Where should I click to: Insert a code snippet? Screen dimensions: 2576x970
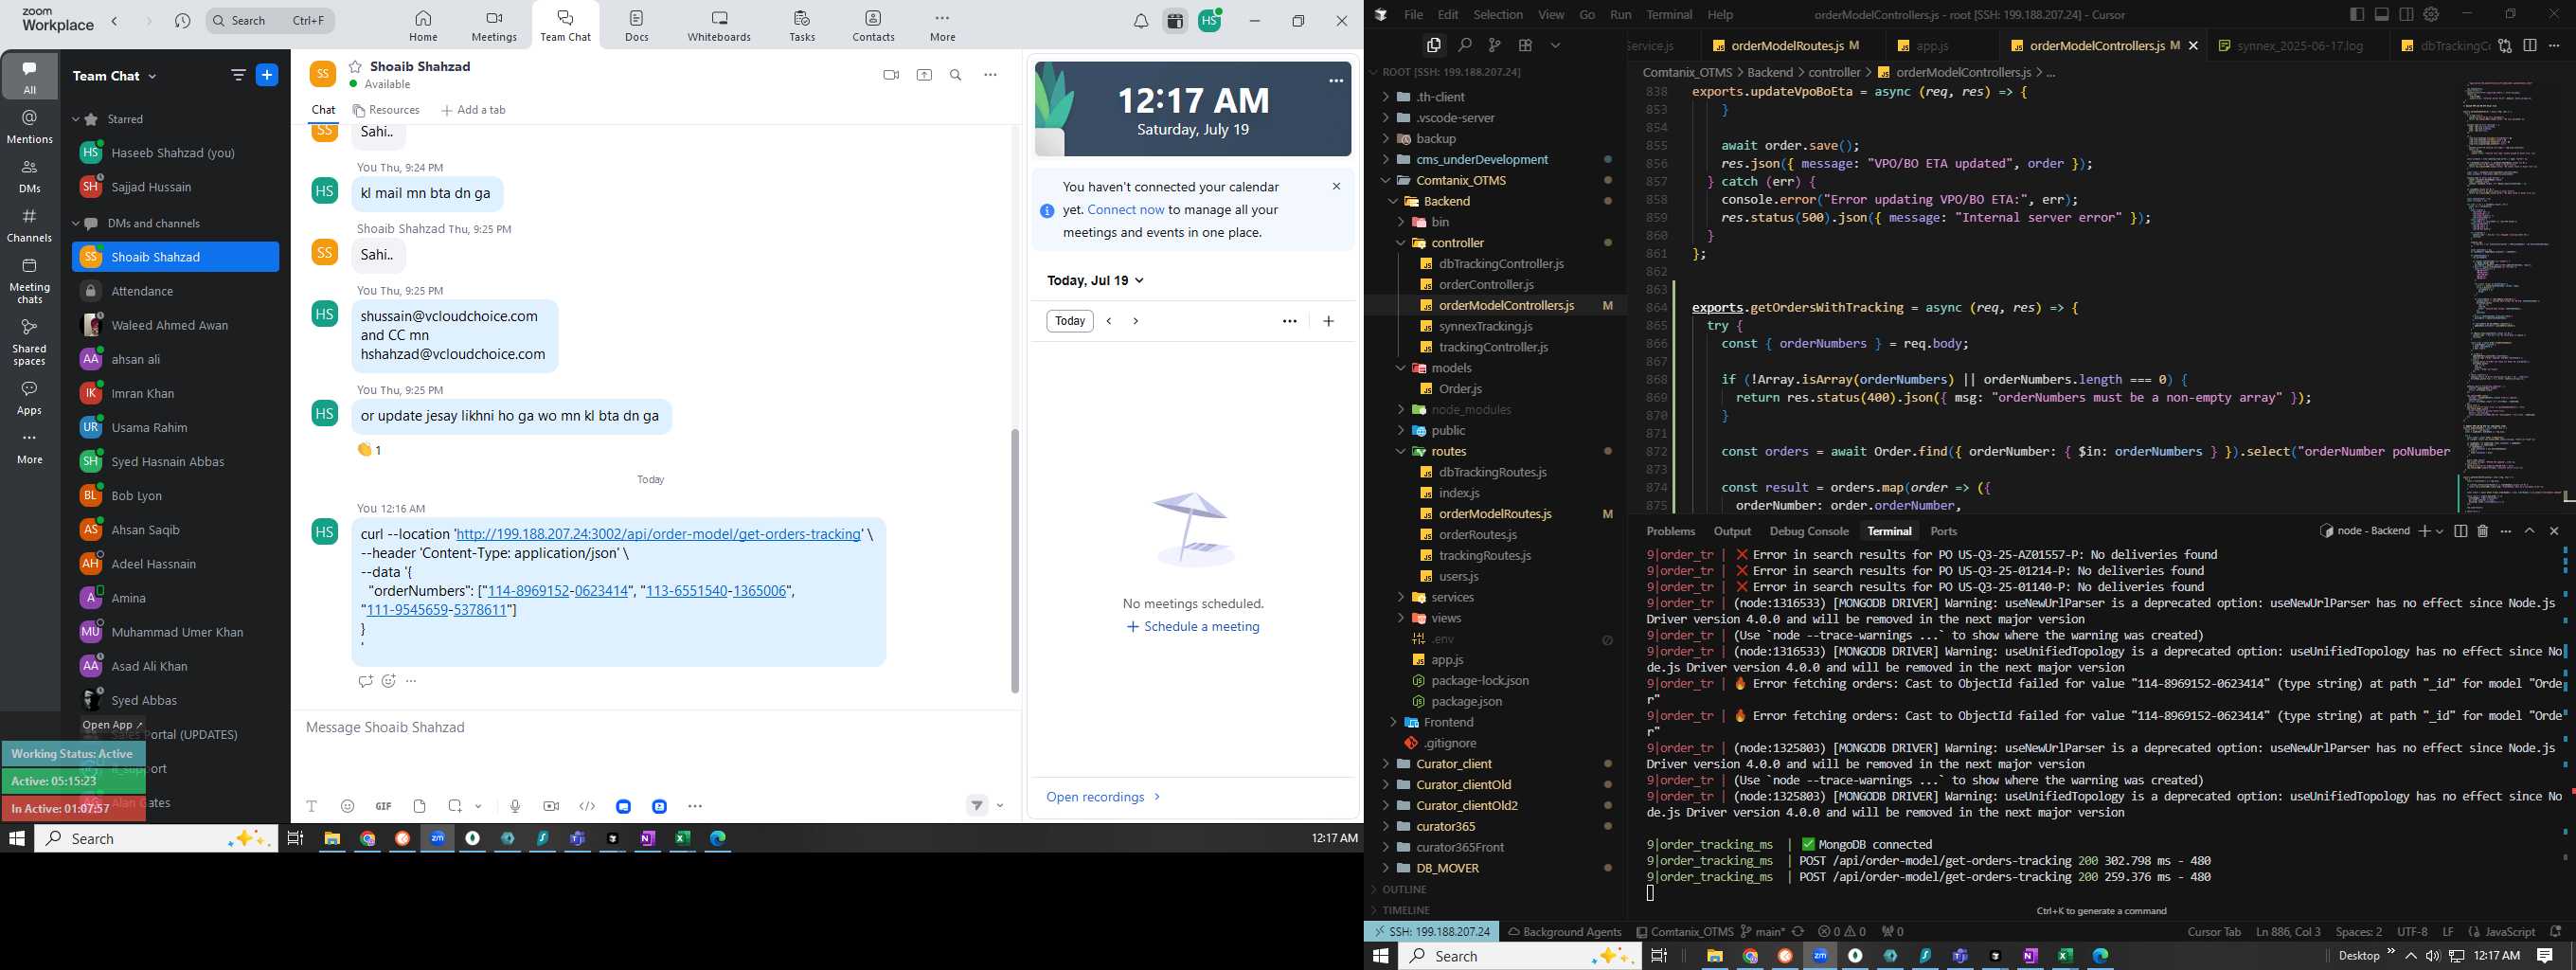click(588, 806)
